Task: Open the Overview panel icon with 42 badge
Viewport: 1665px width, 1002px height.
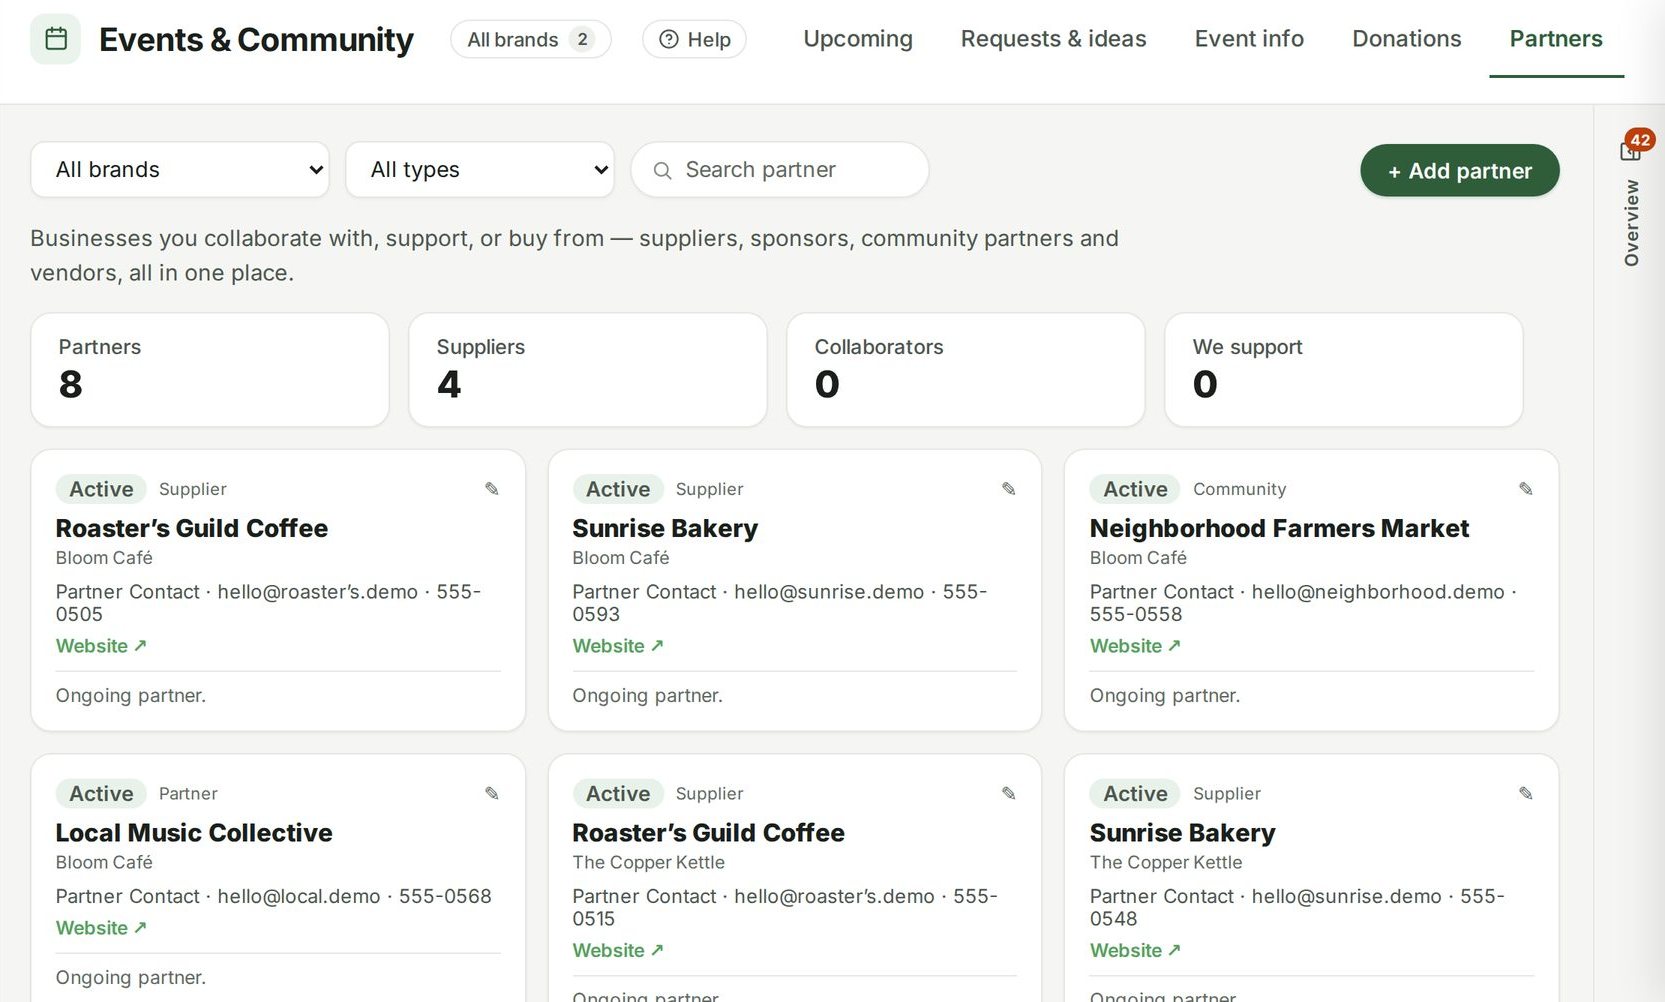Action: 1631,149
